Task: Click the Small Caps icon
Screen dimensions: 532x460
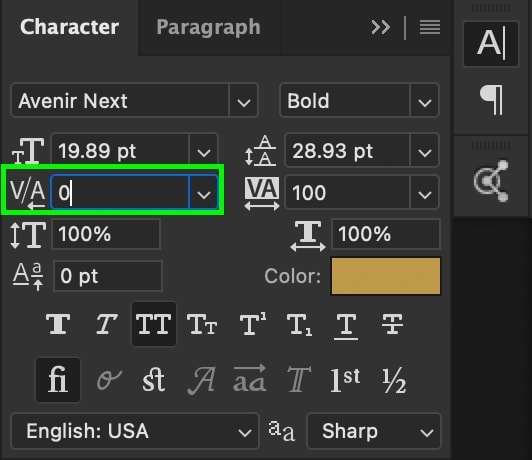Action: point(202,324)
